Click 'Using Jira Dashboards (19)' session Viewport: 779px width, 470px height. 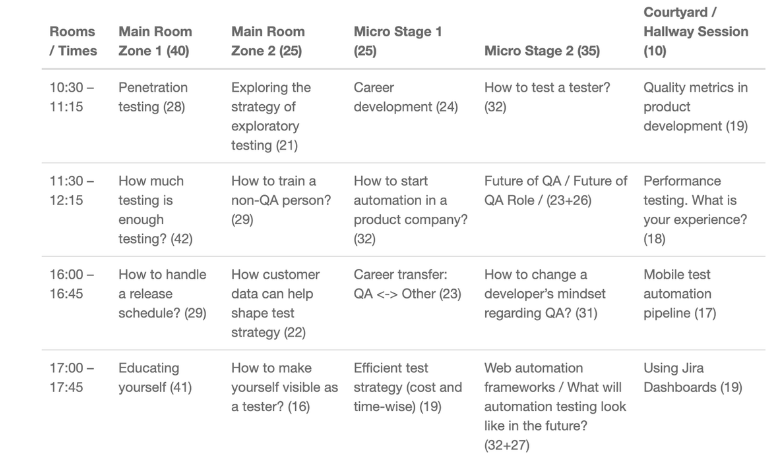pos(693,378)
